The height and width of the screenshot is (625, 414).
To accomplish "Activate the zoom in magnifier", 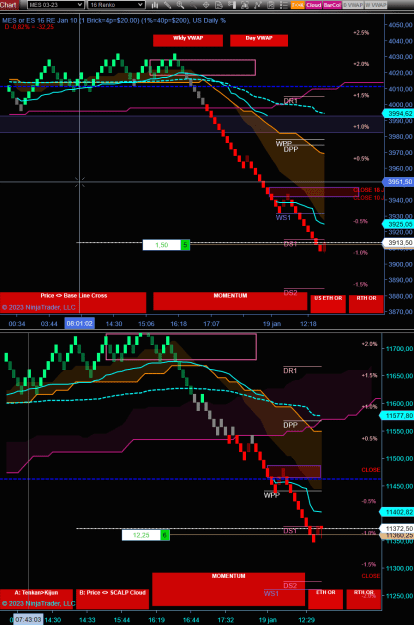I will [x=180, y=5].
